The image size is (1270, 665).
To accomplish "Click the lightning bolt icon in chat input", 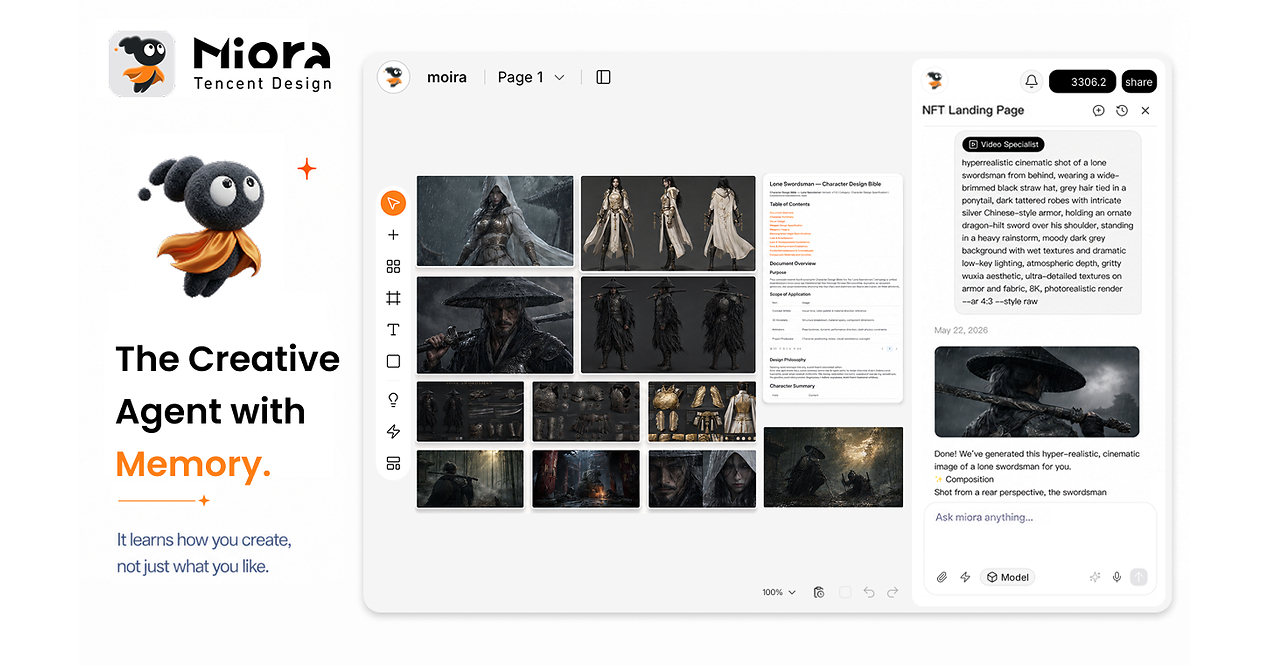I will point(965,577).
